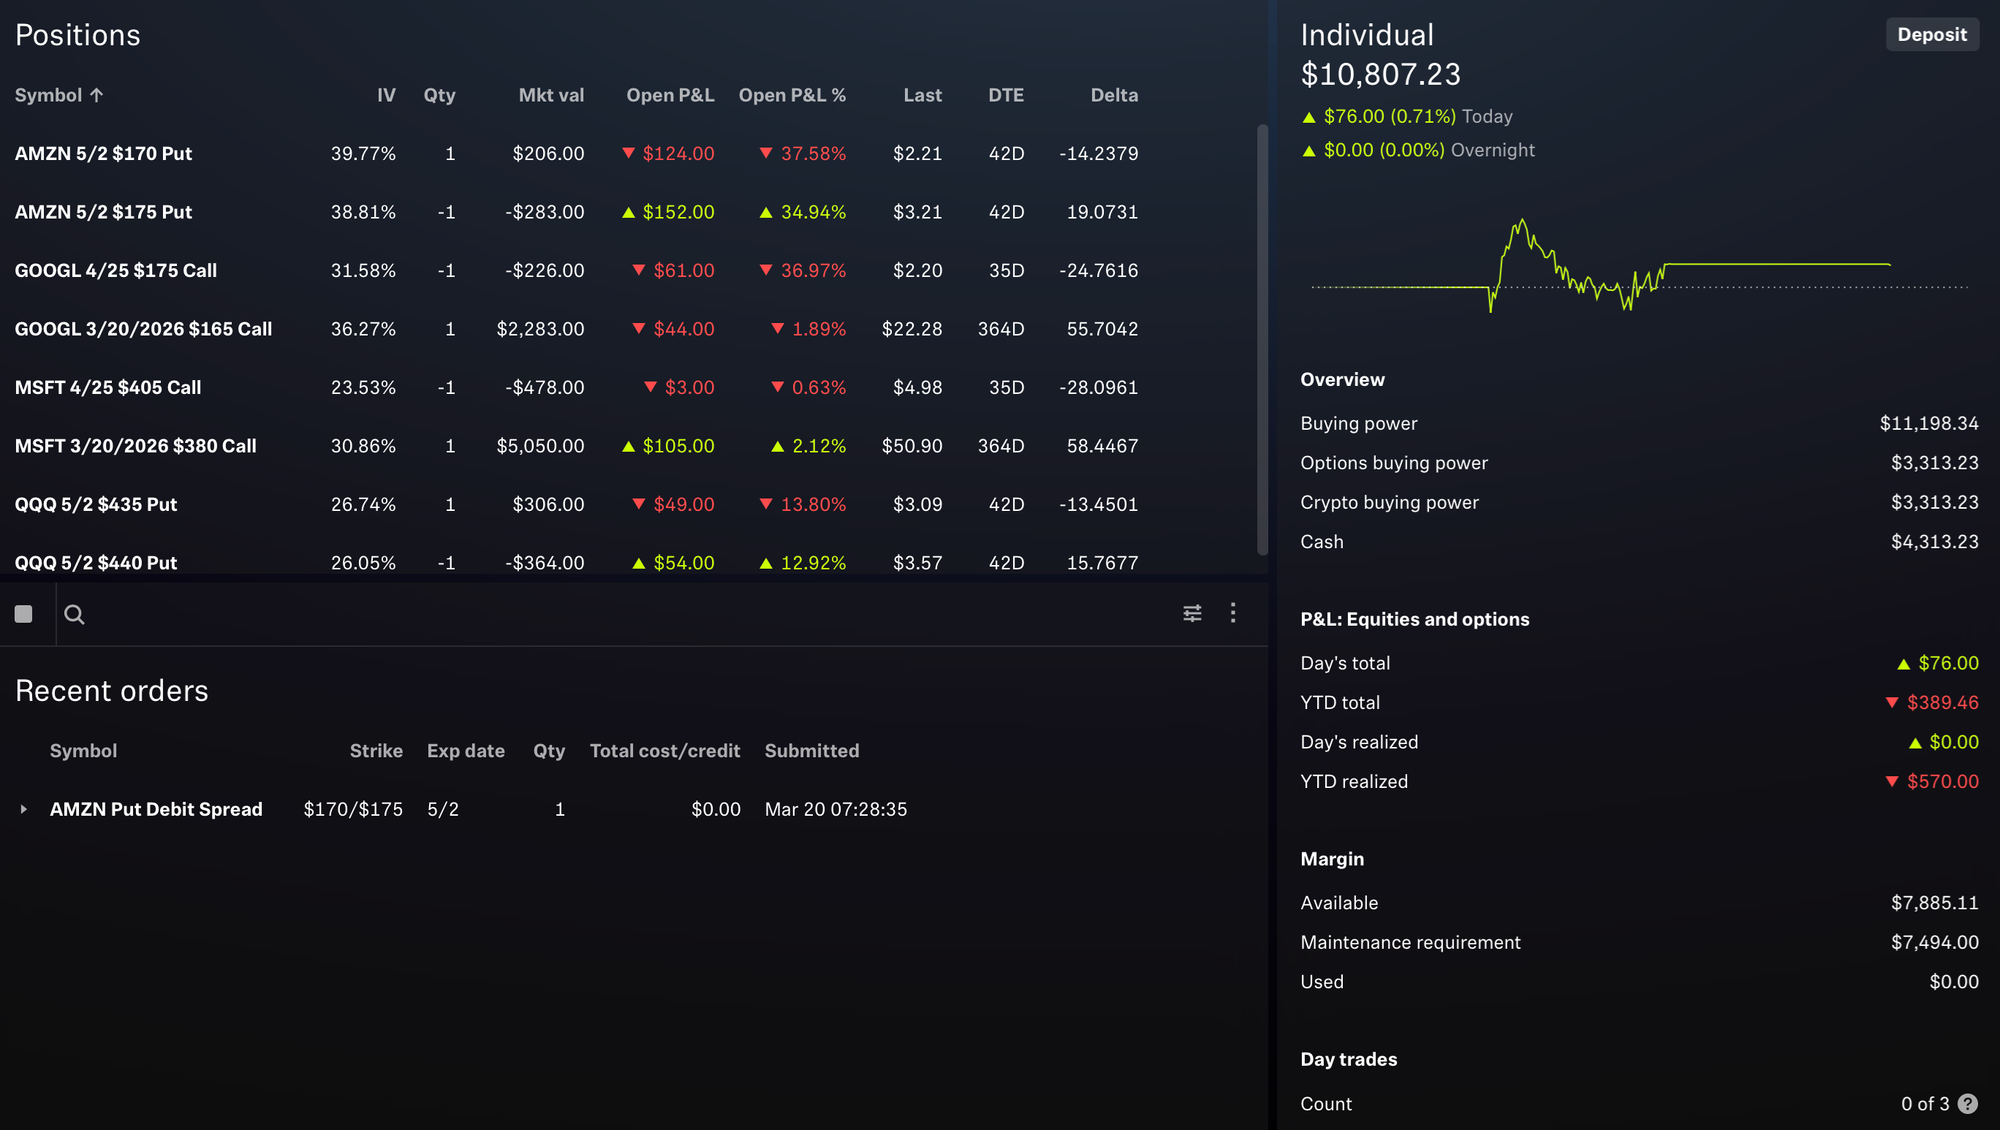The height and width of the screenshot is (1130, 2000).
Task: Sort positions by Qty column
Action: click(439, 95)
